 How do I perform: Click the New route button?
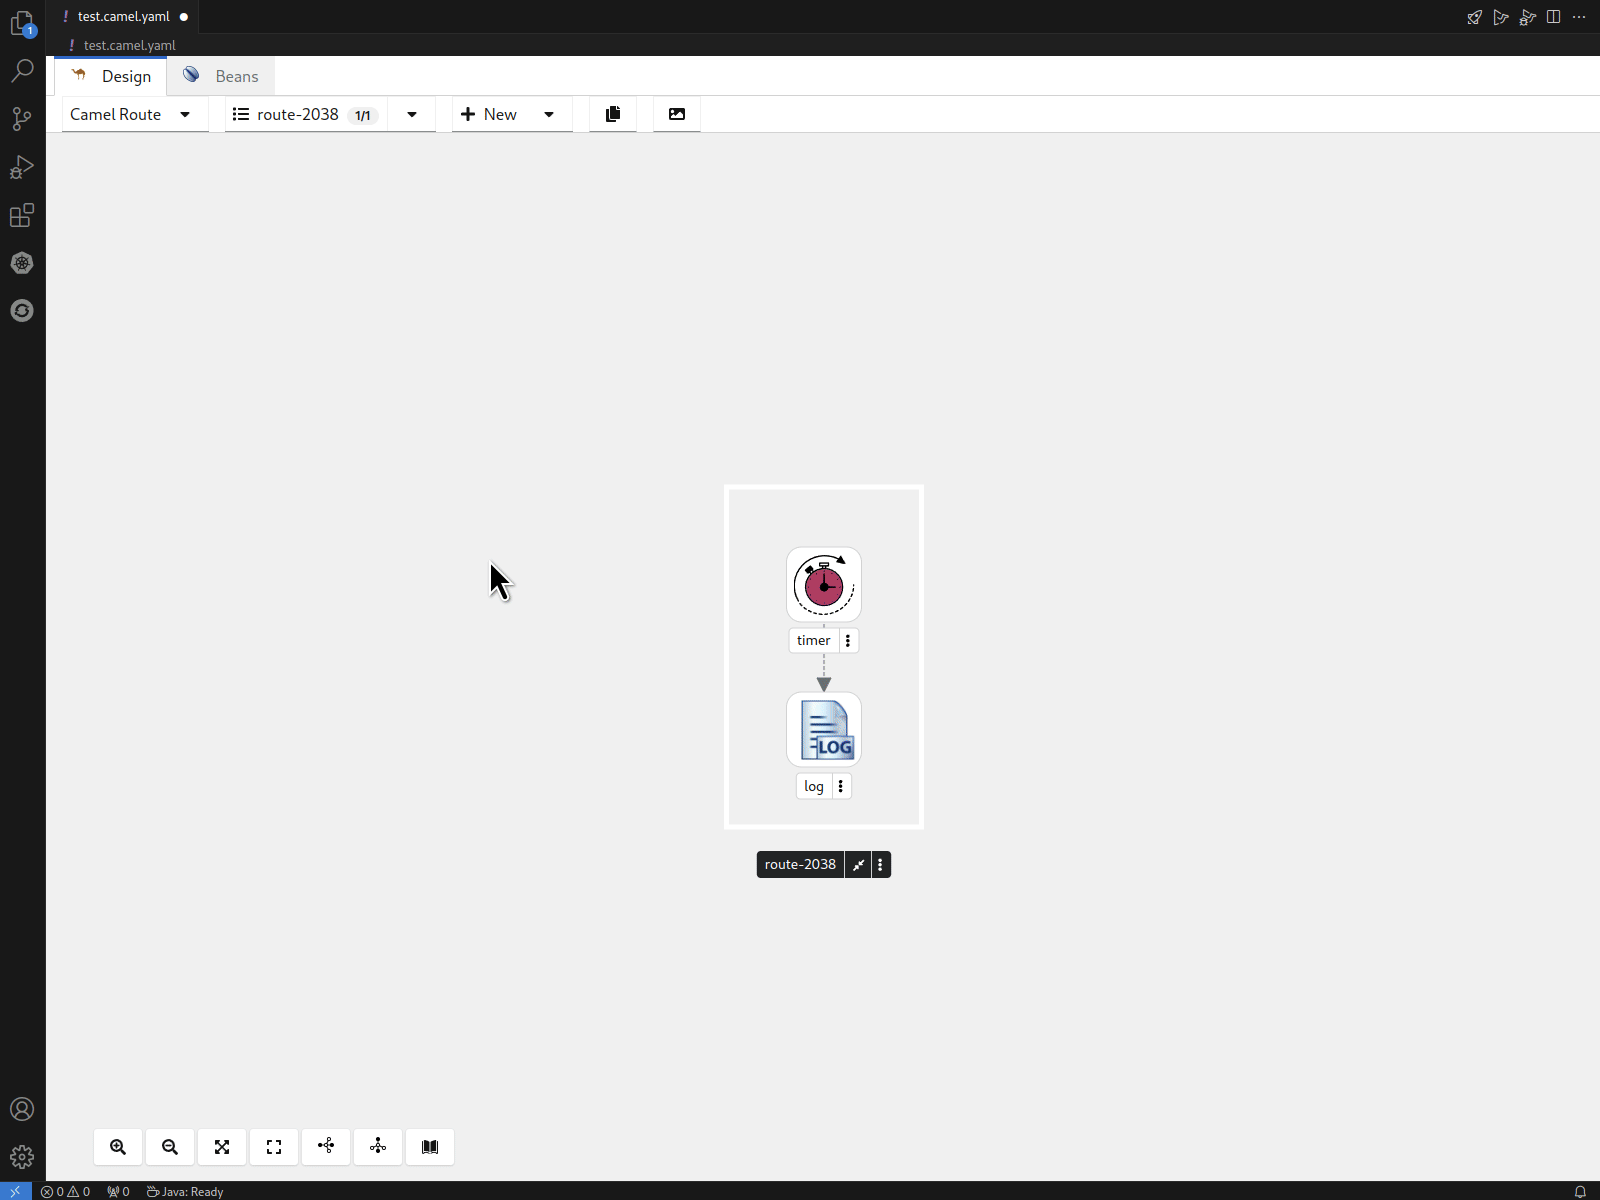[489, 114]
